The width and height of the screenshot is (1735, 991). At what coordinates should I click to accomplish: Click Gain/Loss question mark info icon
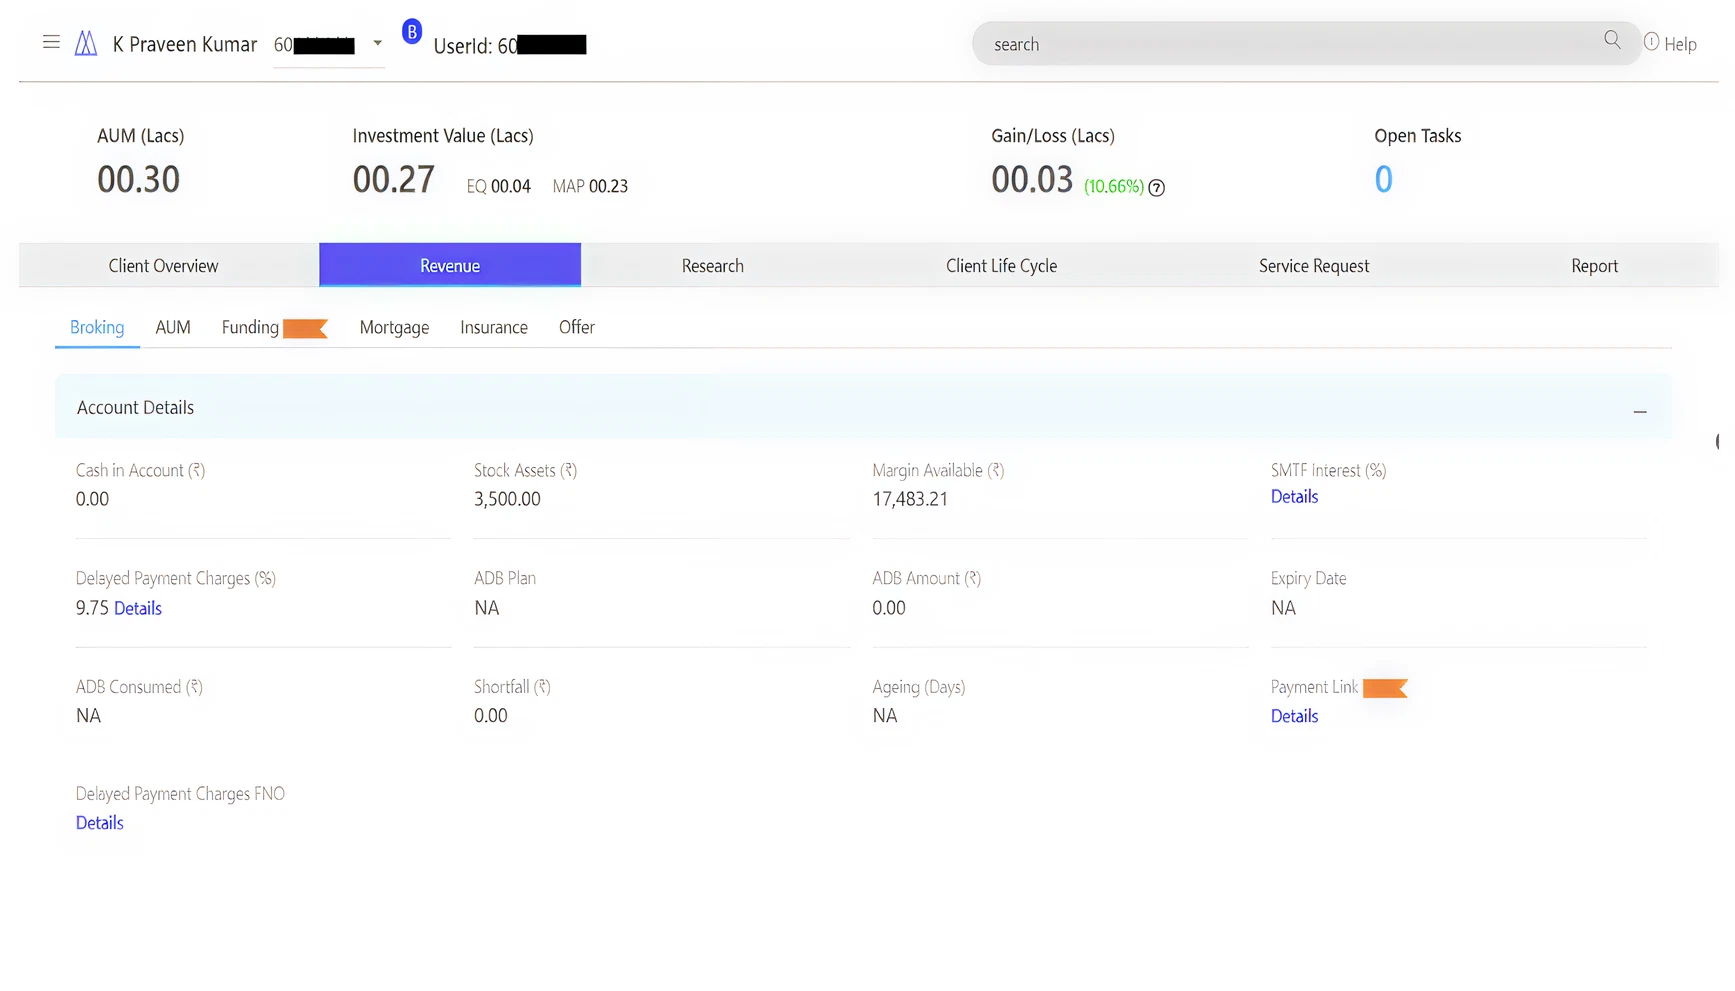coord(1156,188)
